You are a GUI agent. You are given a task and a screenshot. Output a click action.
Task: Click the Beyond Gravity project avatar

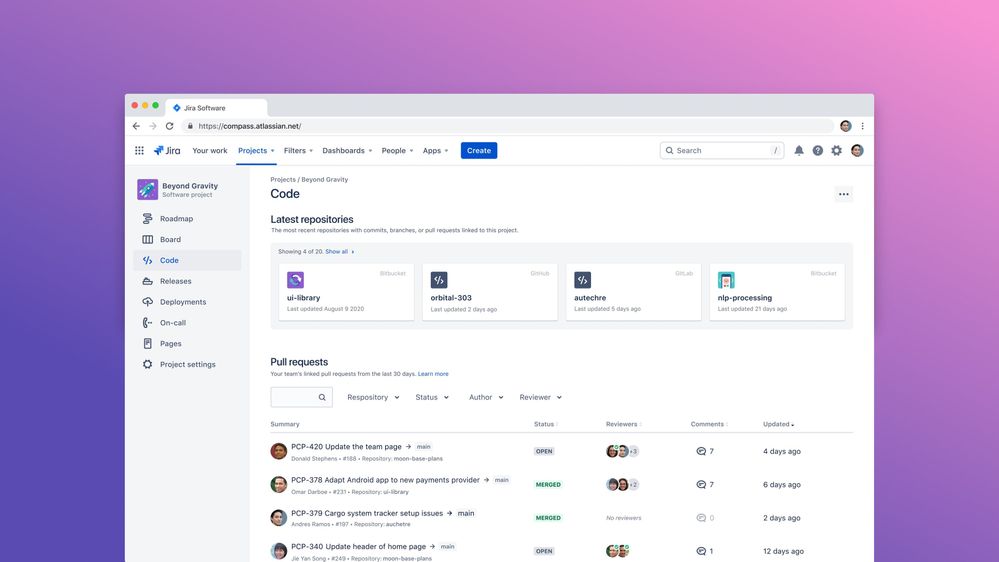pyautogui.click(x=147, y=189)
